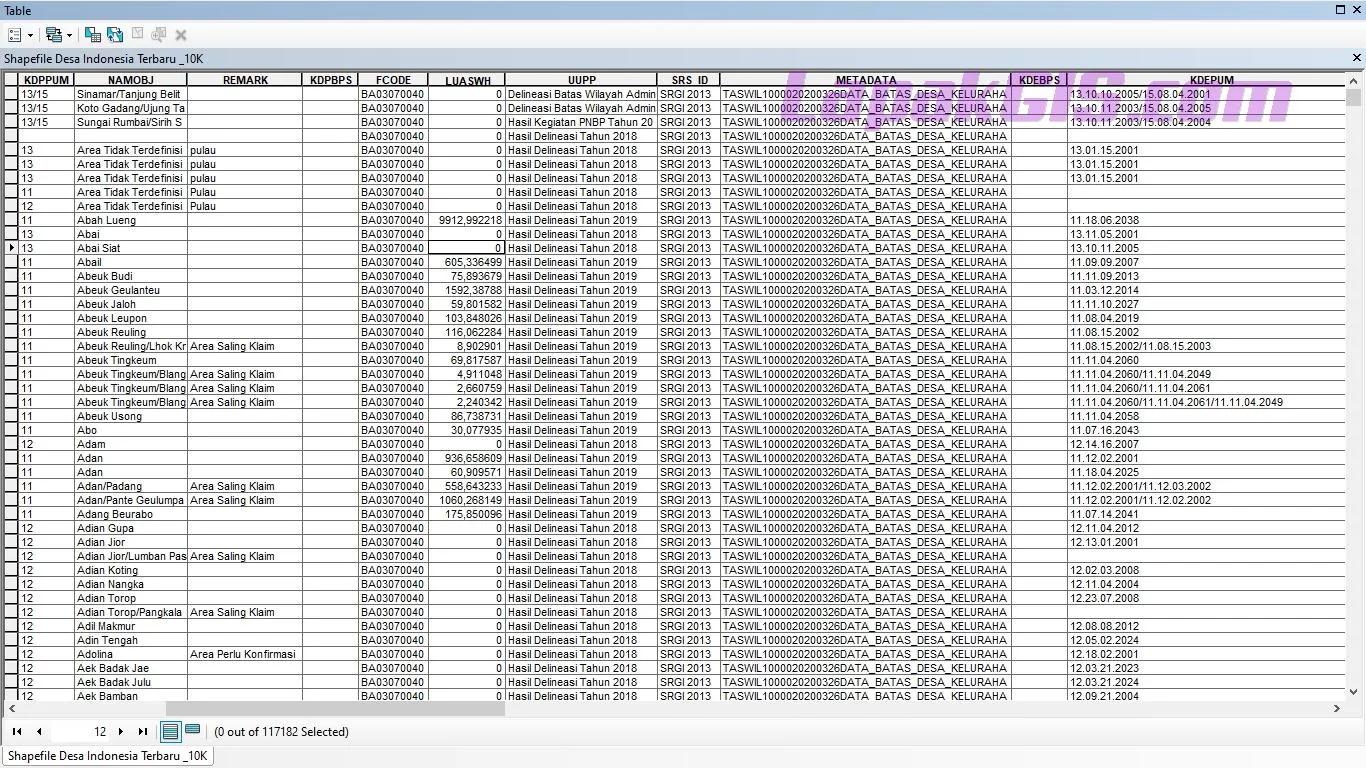Screen dimensions: 1366x768
Task: Click the row selector for Abah Lueng
Action: tap(12, 220)
